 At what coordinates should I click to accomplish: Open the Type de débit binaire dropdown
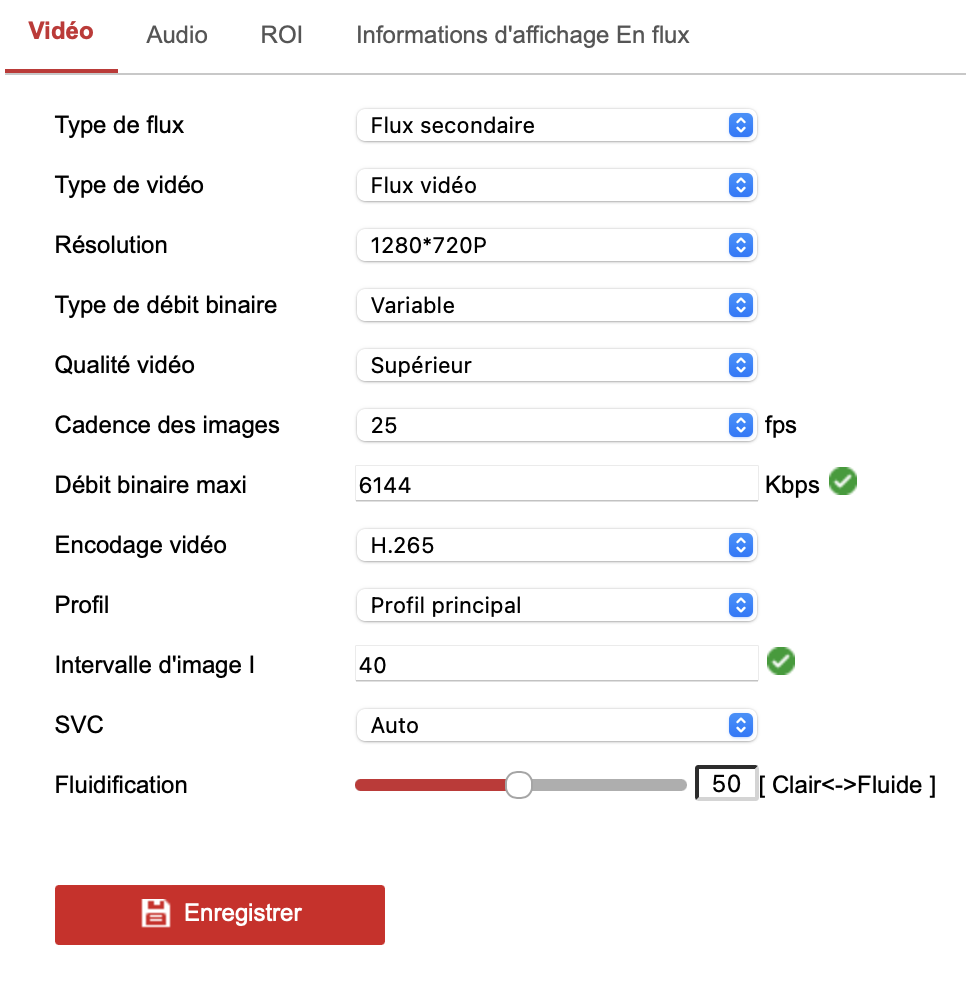556,305
